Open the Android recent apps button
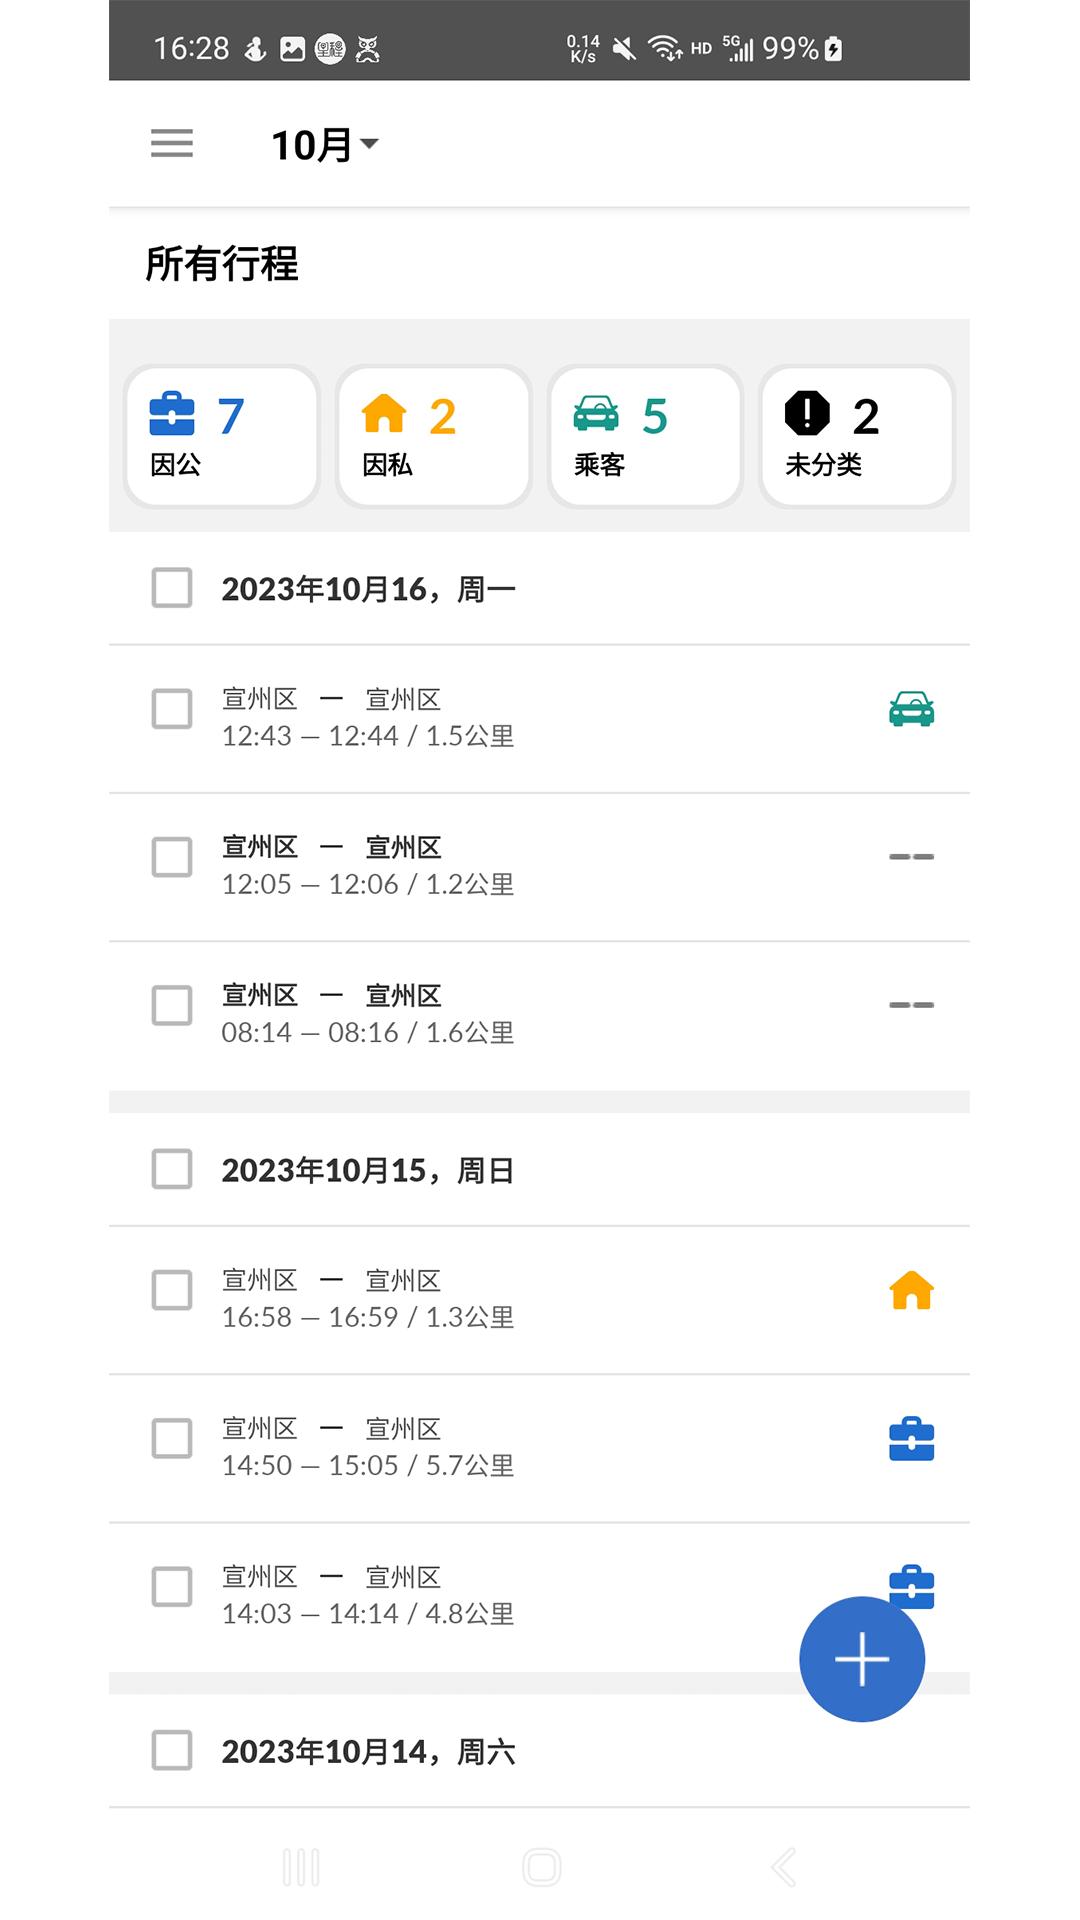The width and height of the screenshot is (1080, 1920). point(301,1867)
